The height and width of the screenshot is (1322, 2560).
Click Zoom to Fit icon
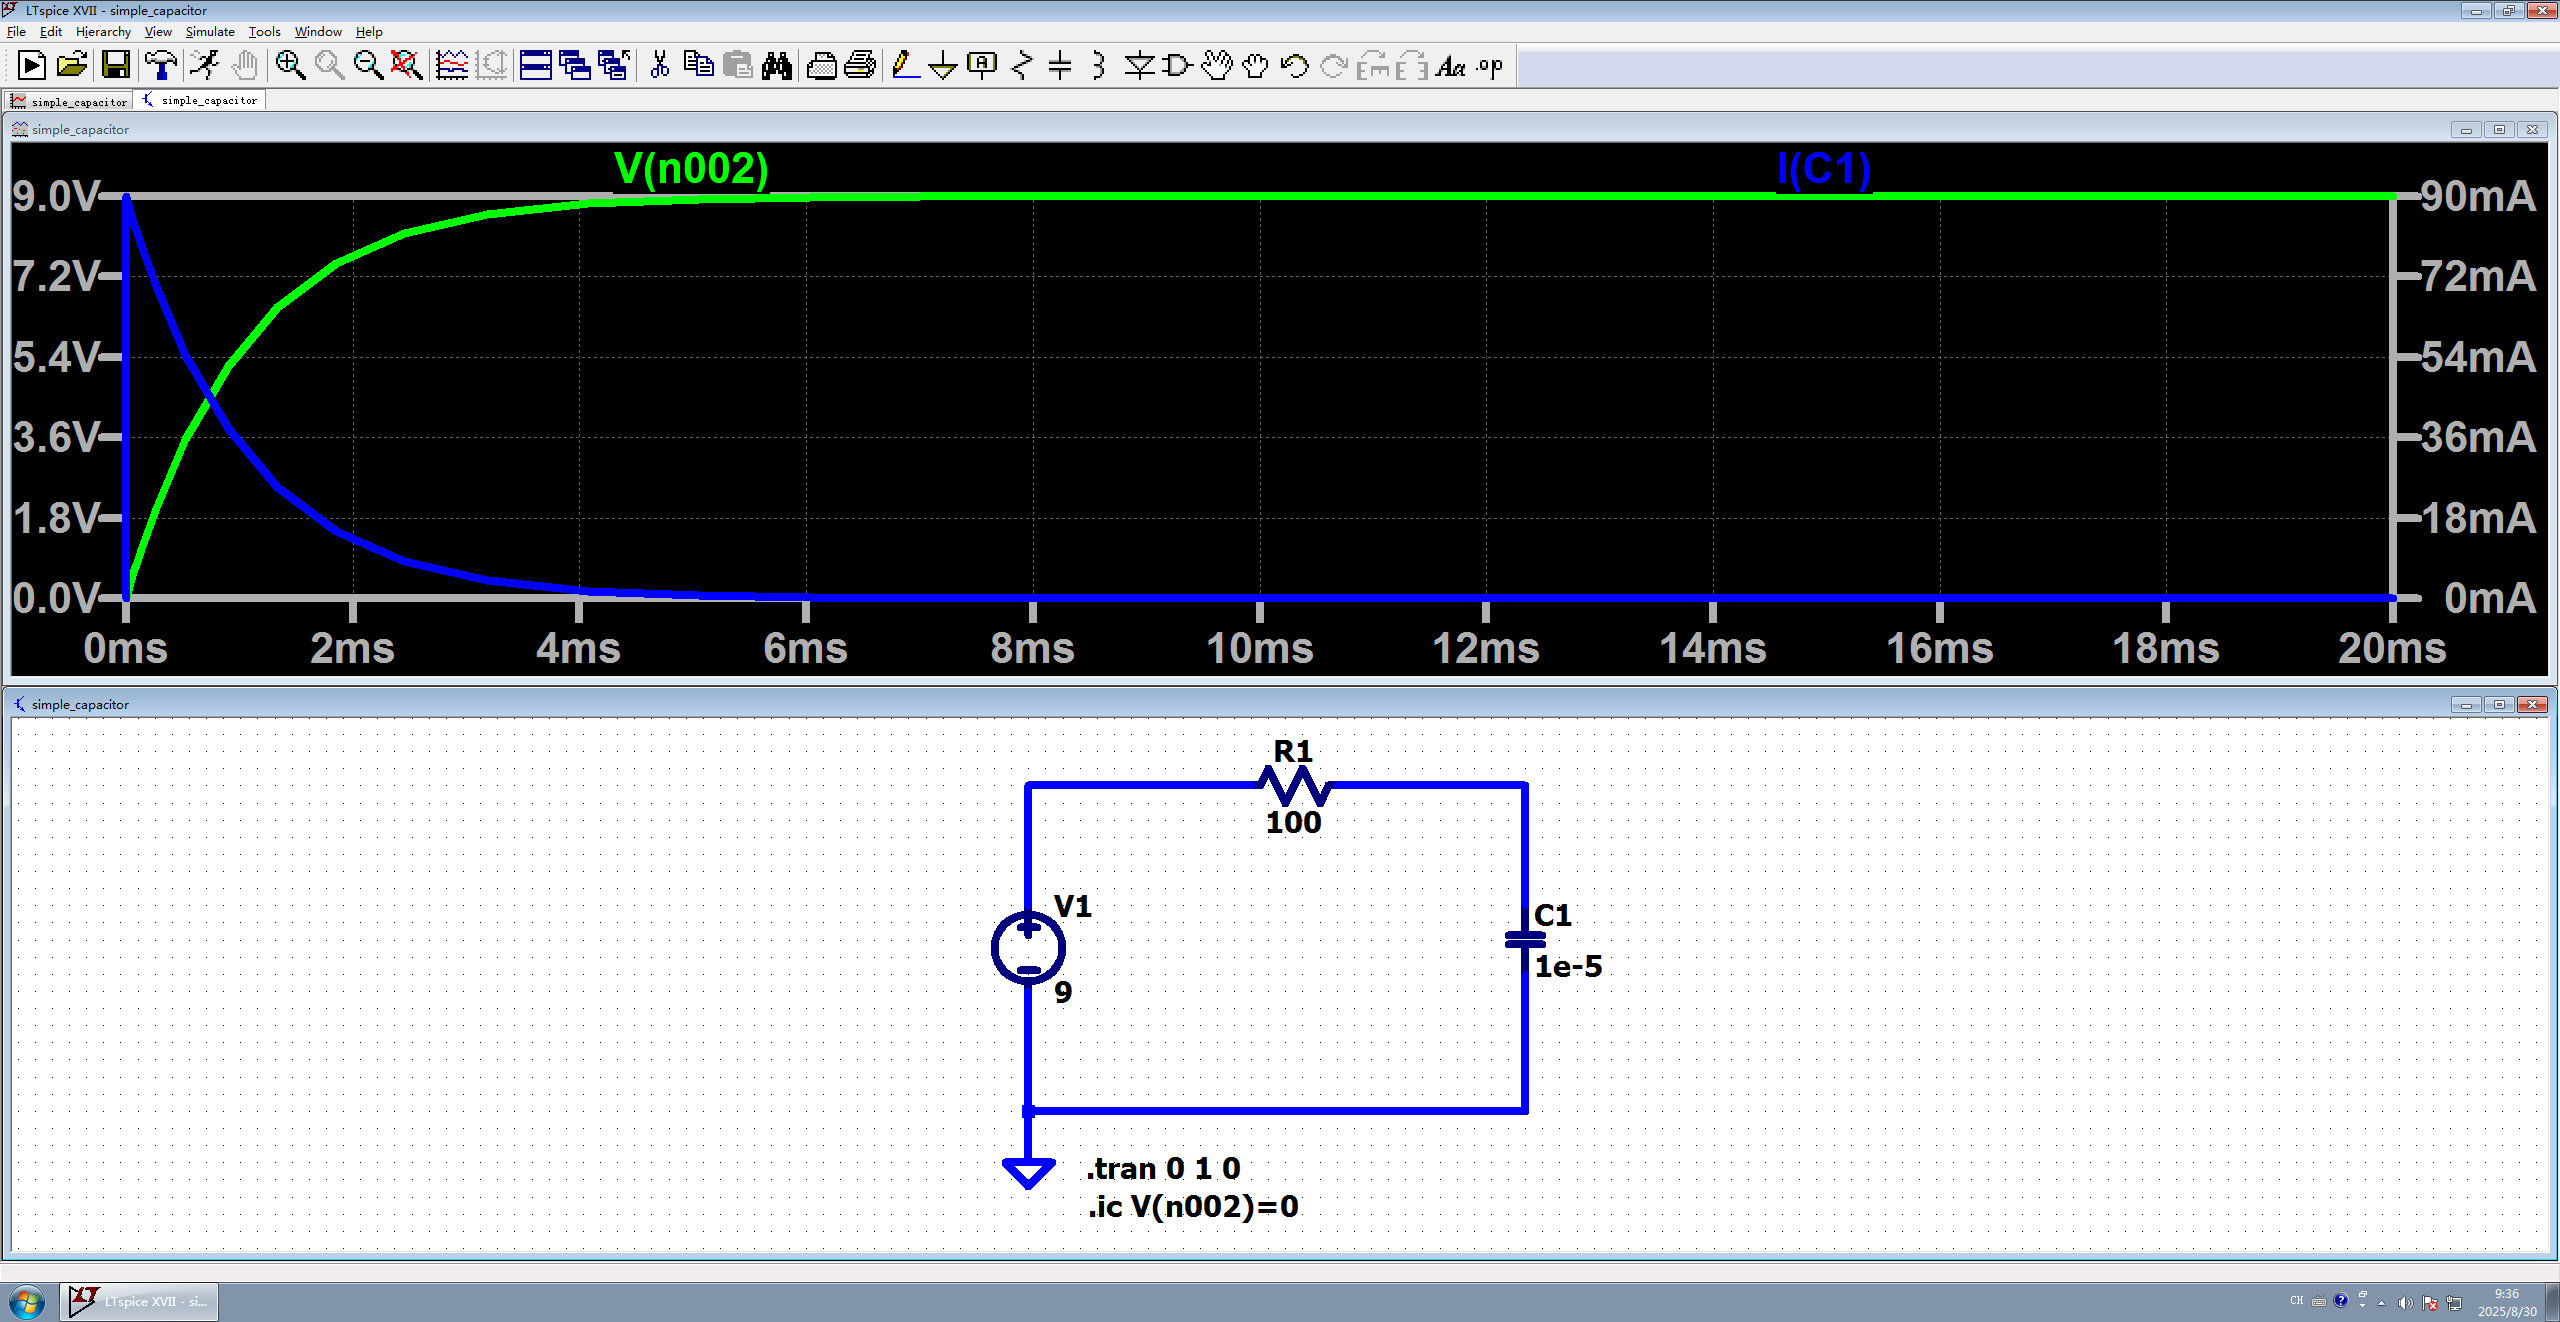coord(406,66)
